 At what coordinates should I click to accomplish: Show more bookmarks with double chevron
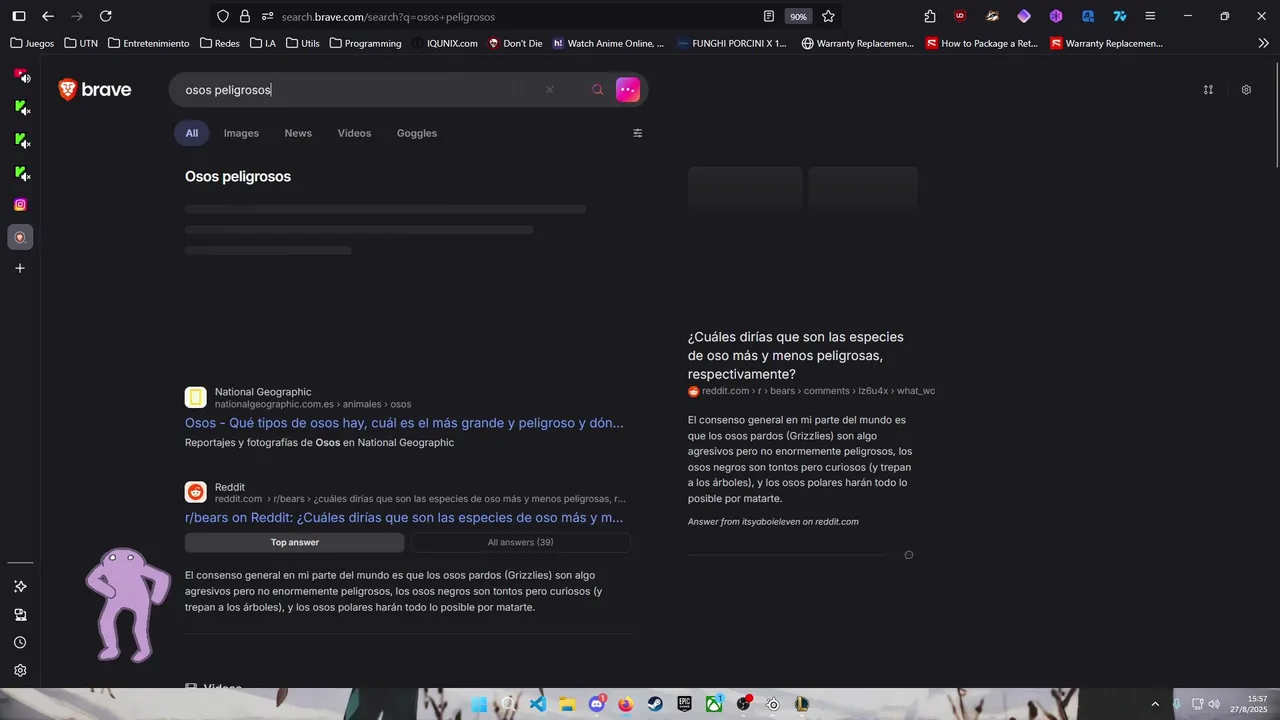click(1263, 43)
